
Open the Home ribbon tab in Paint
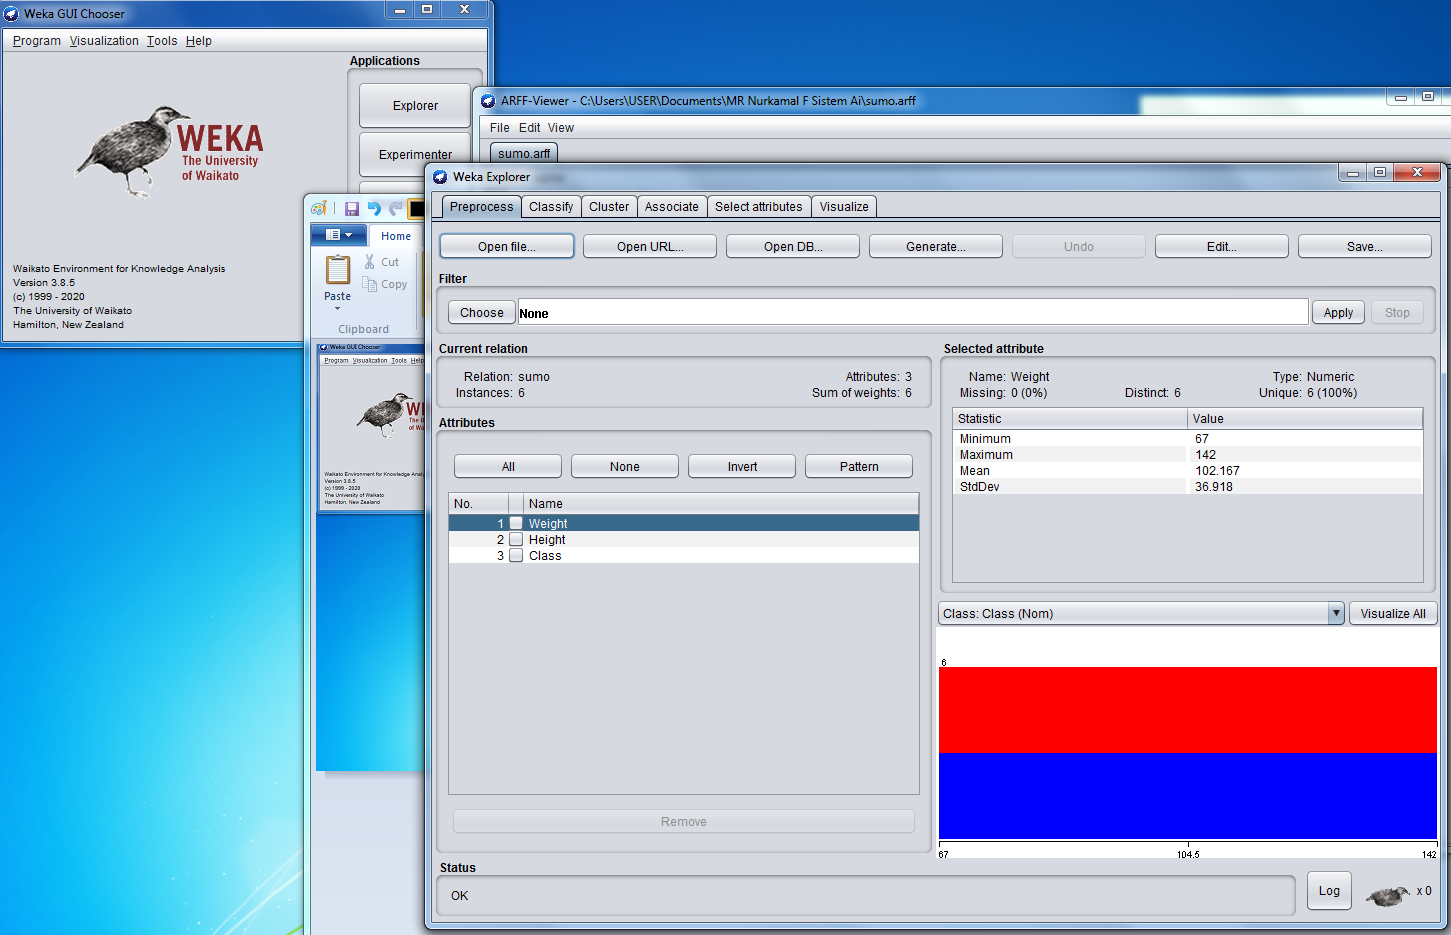pyautogui.click(x=396, y=236)
